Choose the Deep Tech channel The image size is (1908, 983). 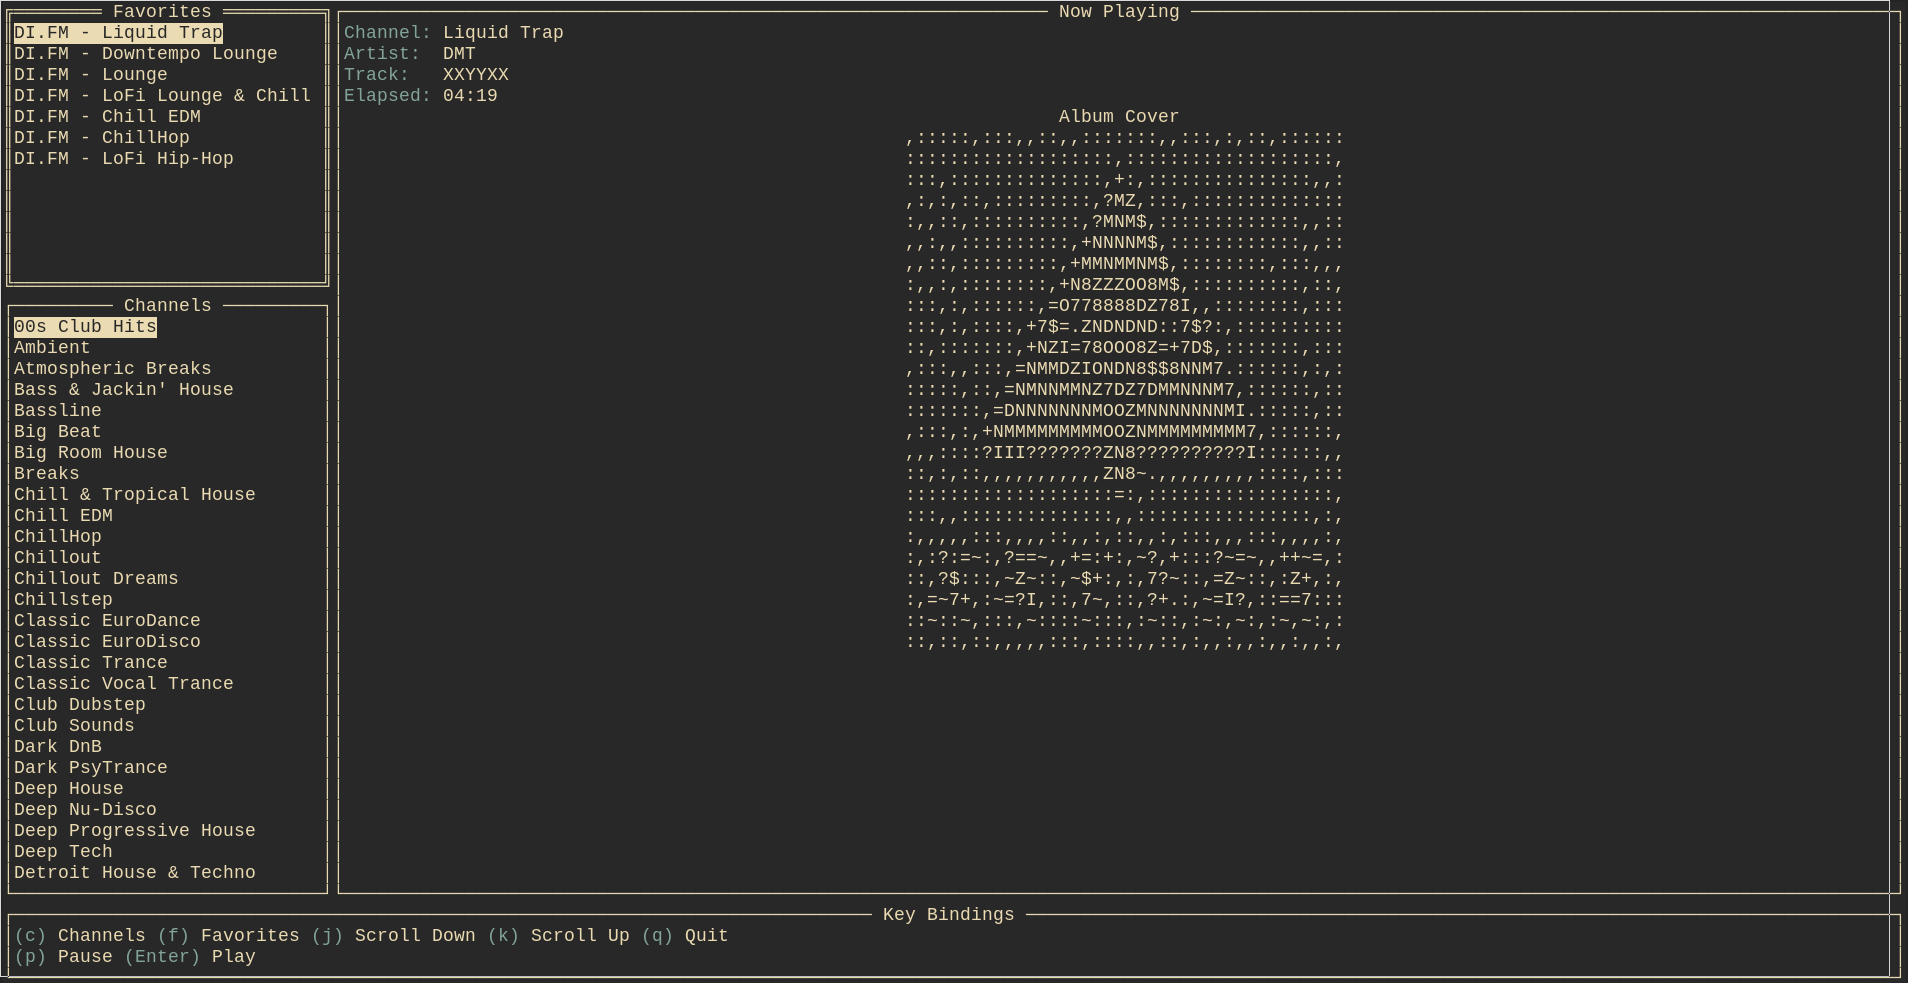(63, 851)
